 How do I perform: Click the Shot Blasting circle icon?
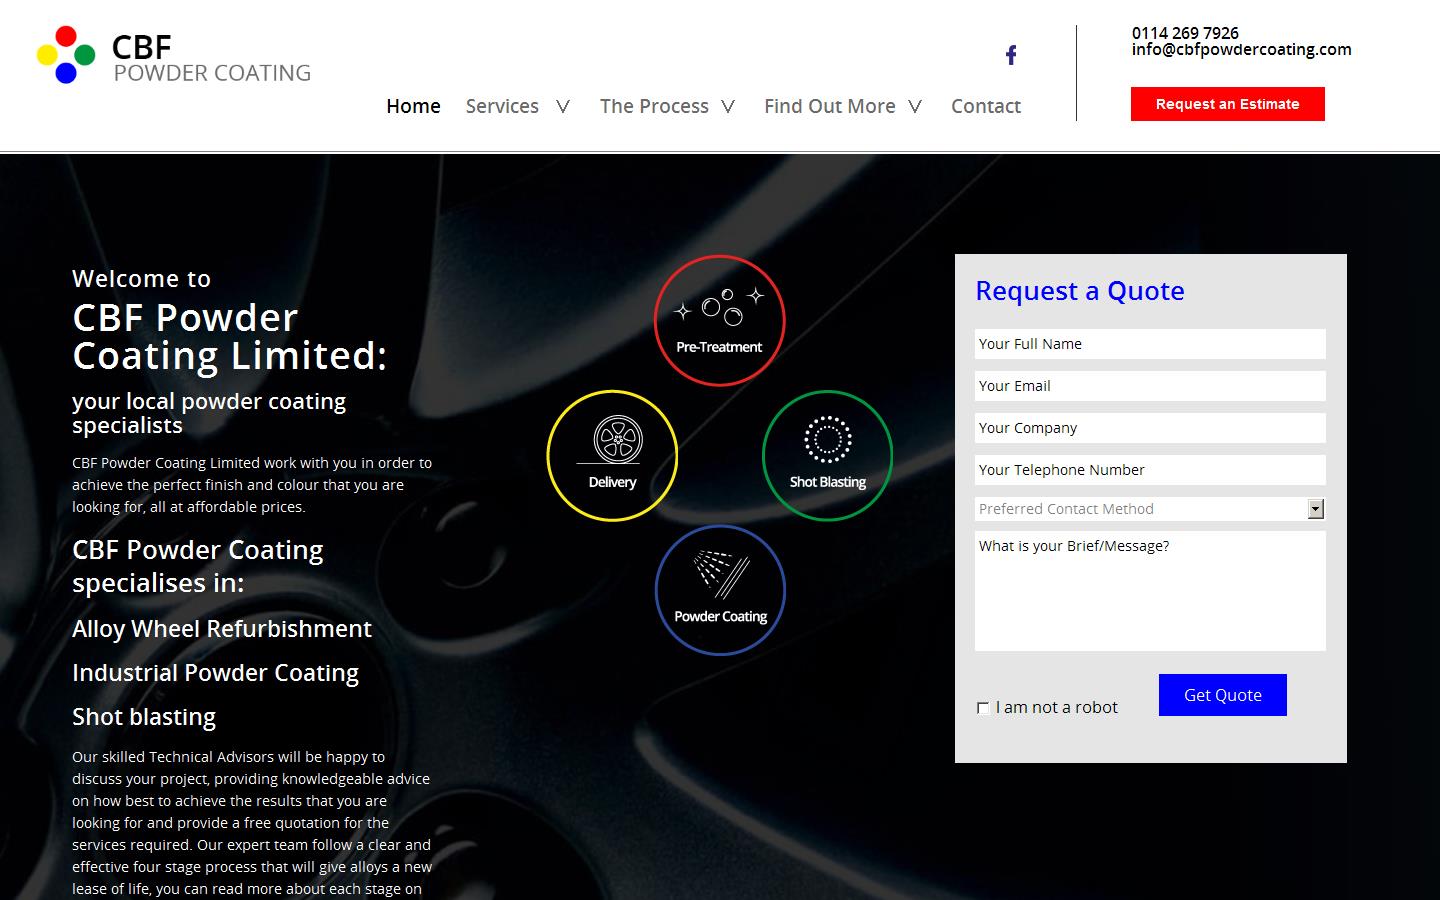[x=827, y=455]
